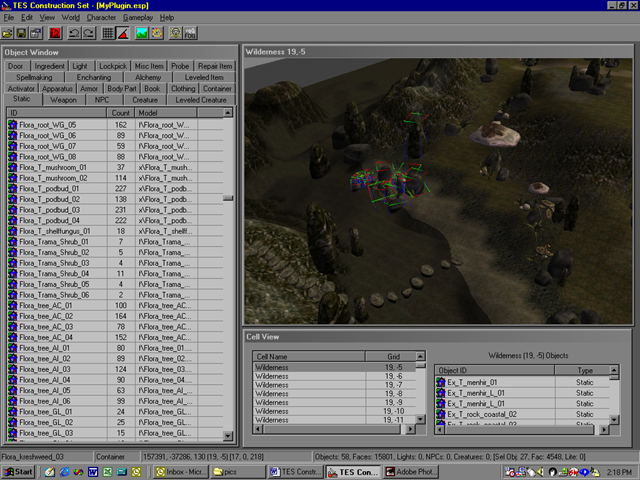Open the Gameplay menu
This screenshot has width=640, height=480.
click(138, 18)
